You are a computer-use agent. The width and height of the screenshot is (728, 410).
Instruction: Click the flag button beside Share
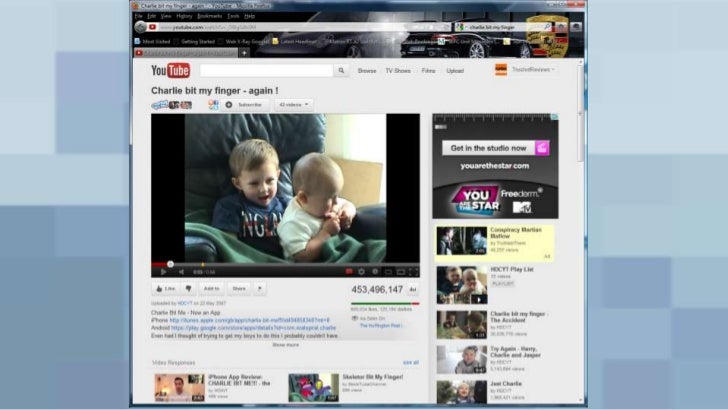[x=260, y=289]
